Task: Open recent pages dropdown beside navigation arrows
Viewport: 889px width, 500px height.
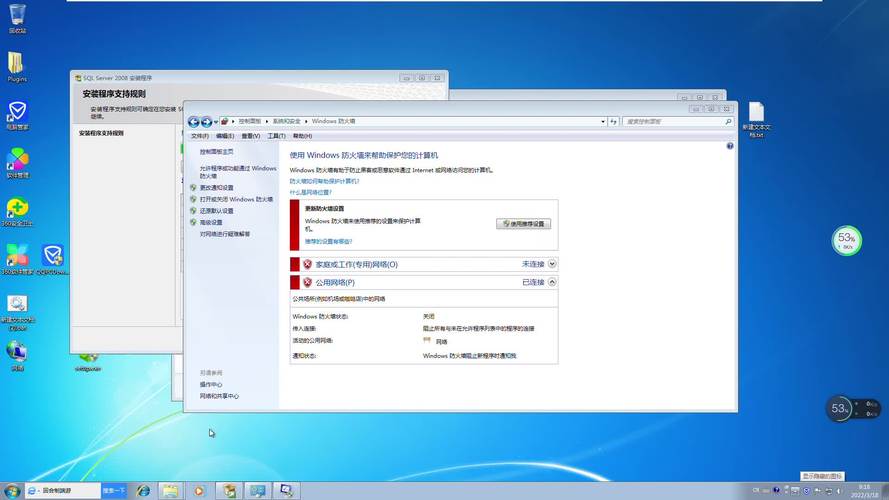Action: click(x=216, y=122)
